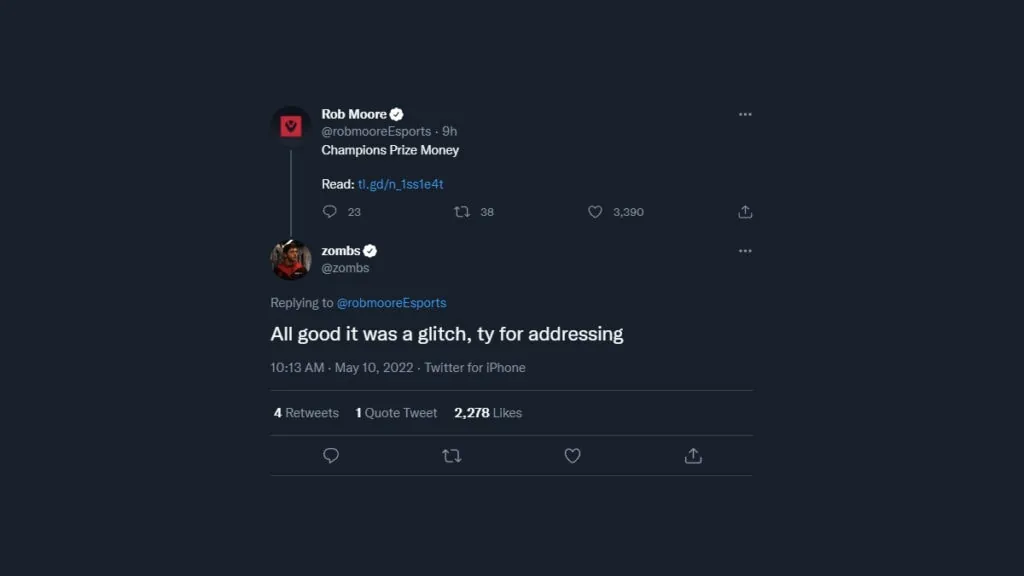This screenshot has height=576, width=1024.
Task: View the 2,278 Likes list
Action: [x=488, y=413]
